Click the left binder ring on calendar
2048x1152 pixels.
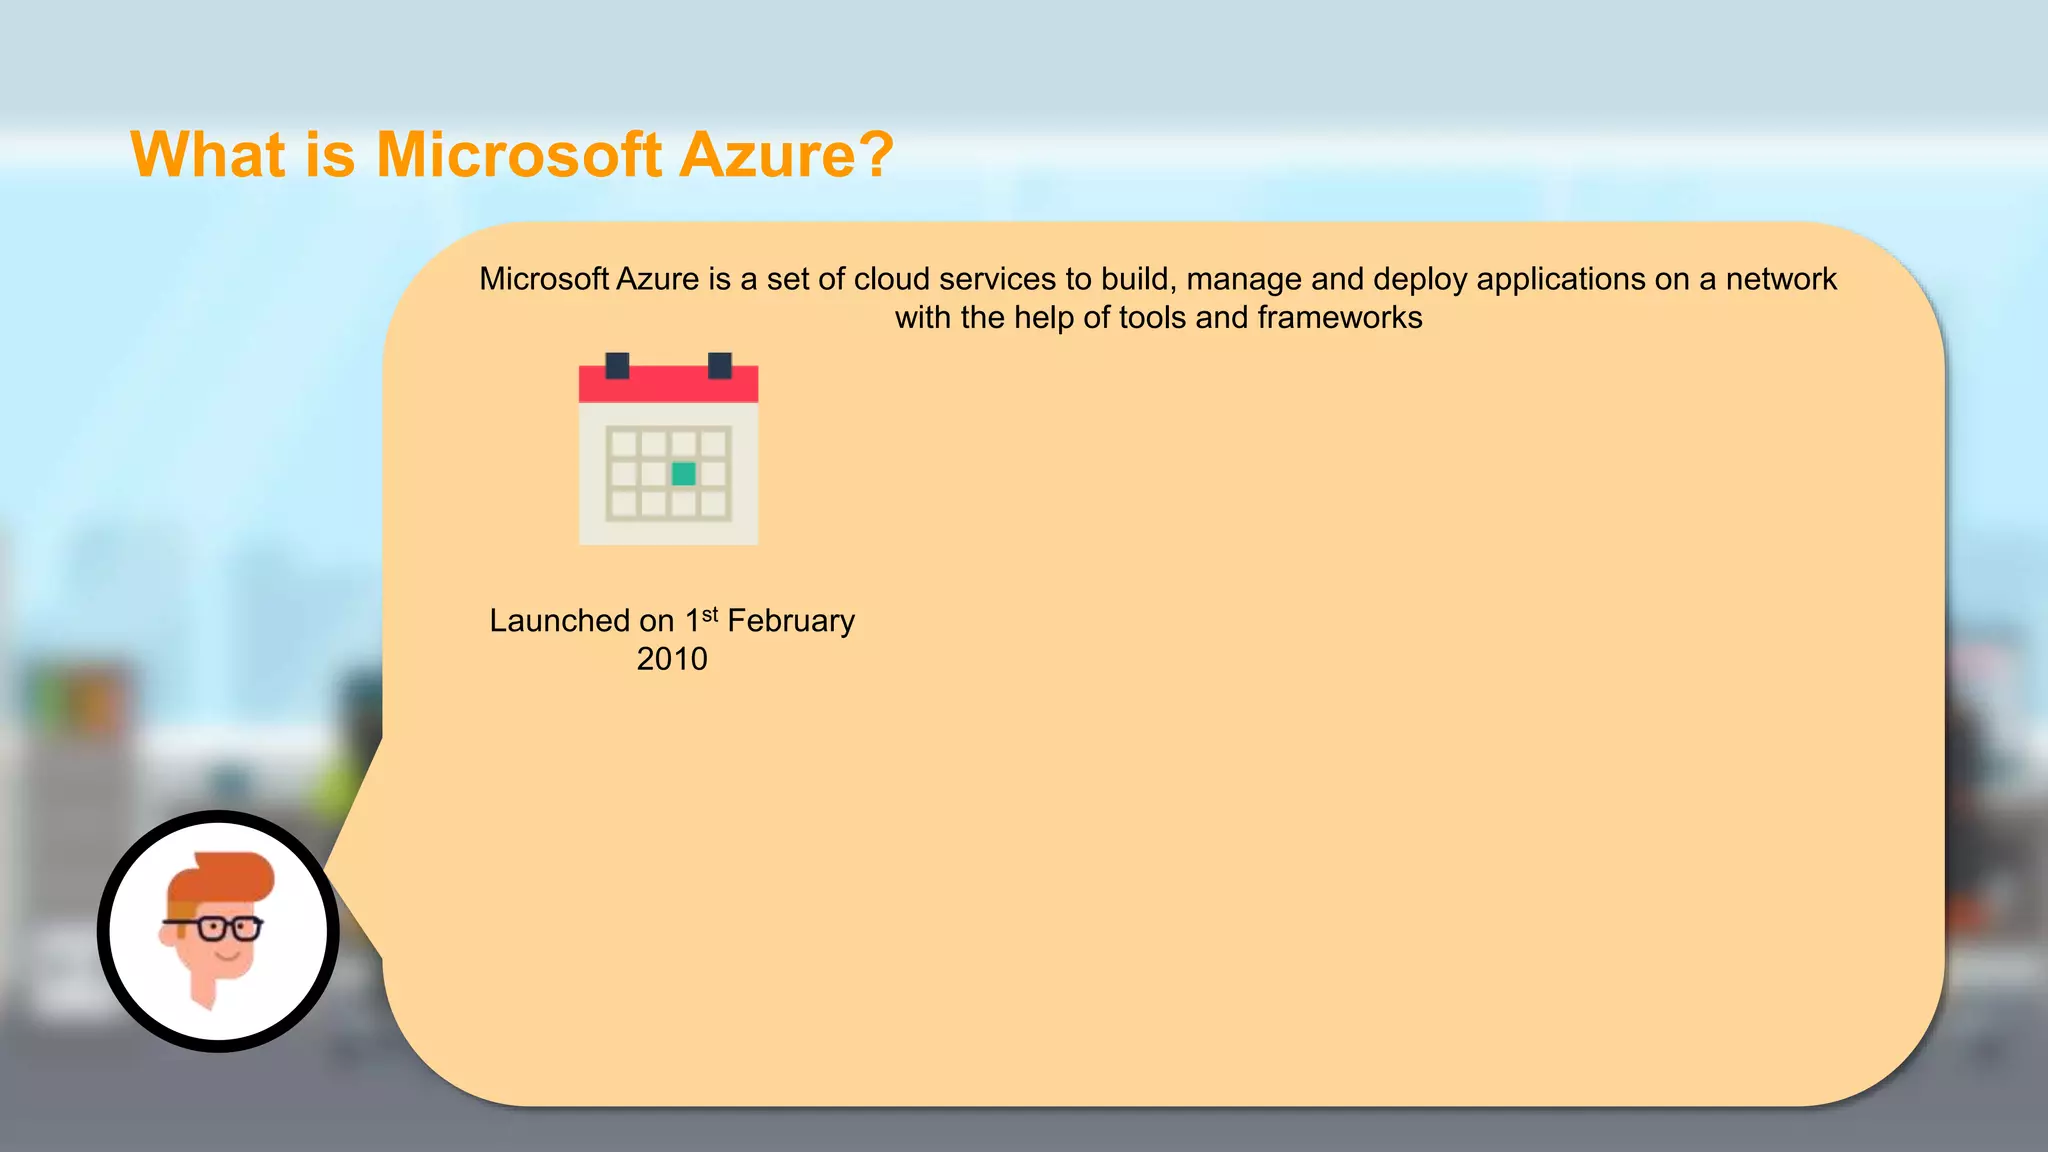pyautogui.click(x=617, y=365)
